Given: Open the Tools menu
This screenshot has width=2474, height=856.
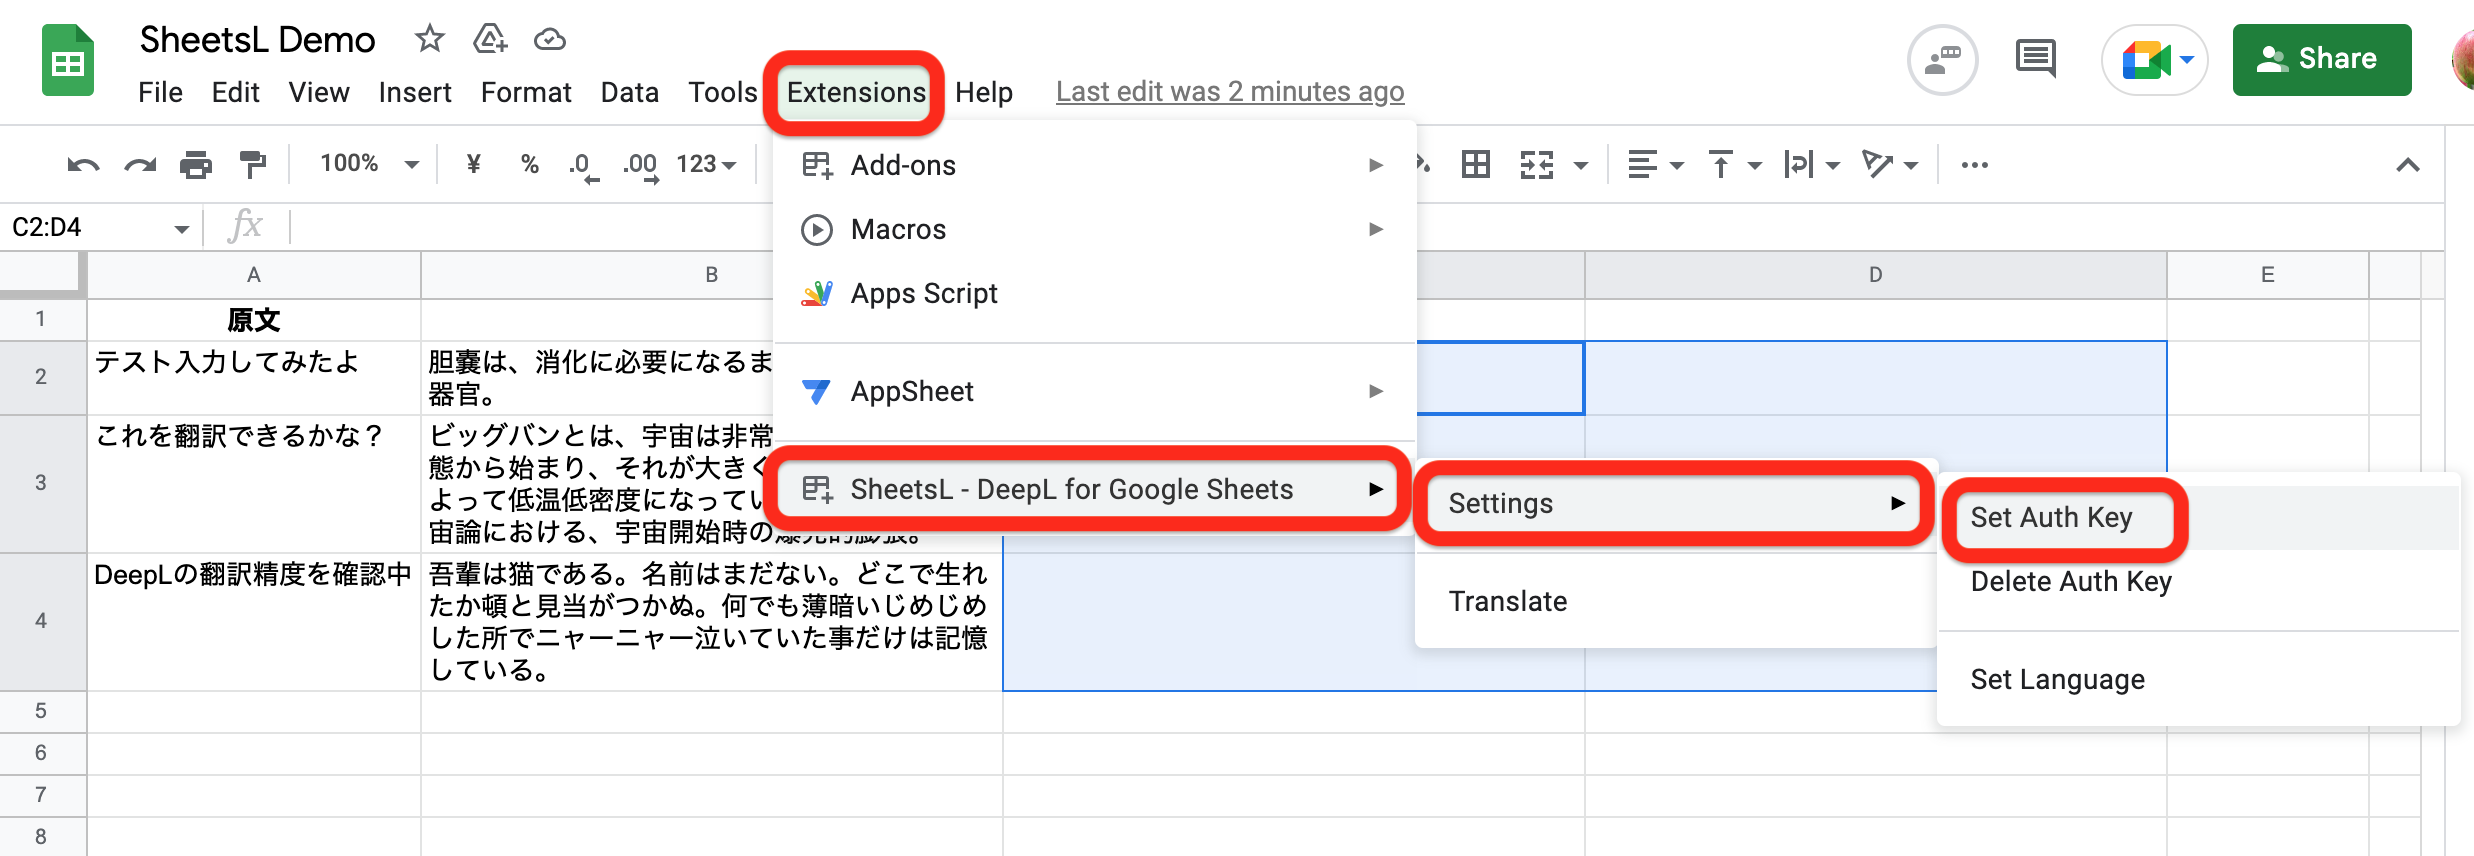Looking at the screenshot, I should tap(722, 92).
